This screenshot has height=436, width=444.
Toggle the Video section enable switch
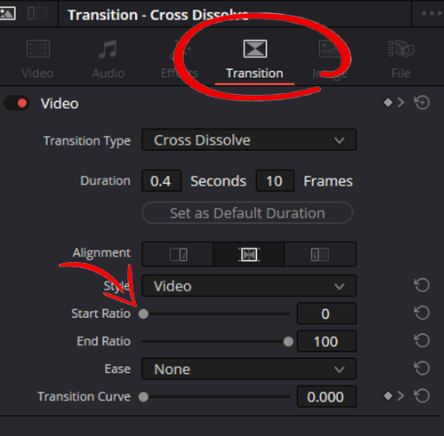click(17, 103)
